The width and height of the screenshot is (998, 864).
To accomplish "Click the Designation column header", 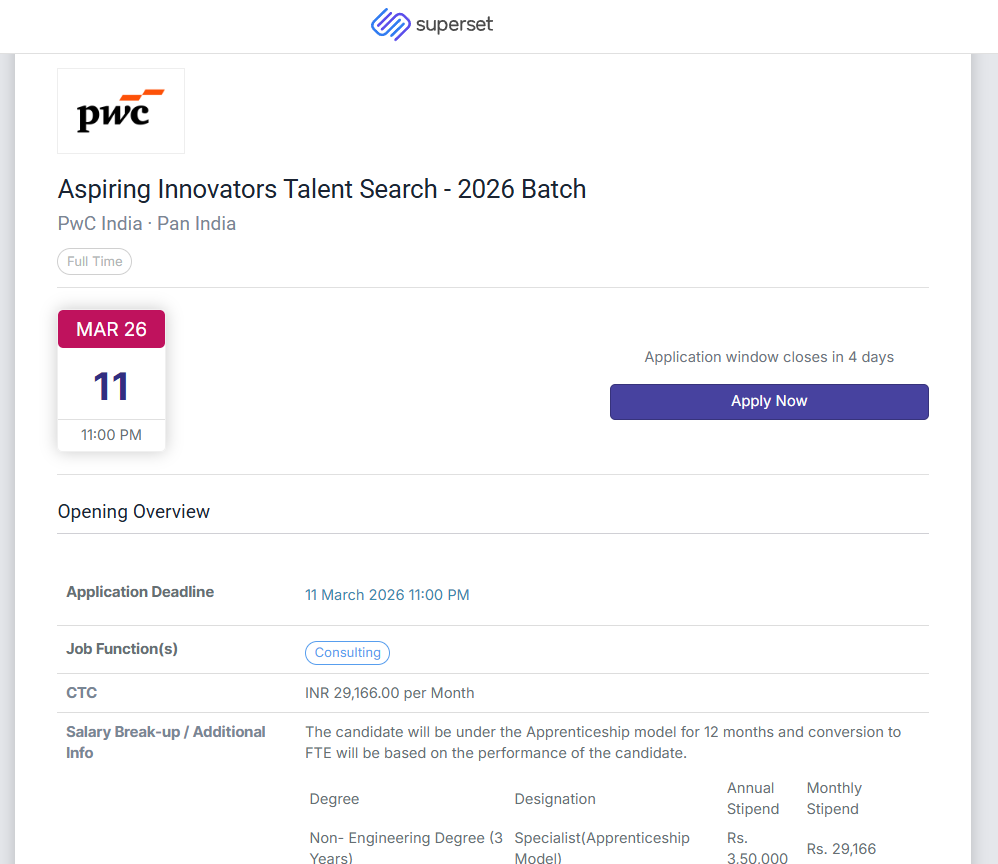I will [x=555, y=799].
